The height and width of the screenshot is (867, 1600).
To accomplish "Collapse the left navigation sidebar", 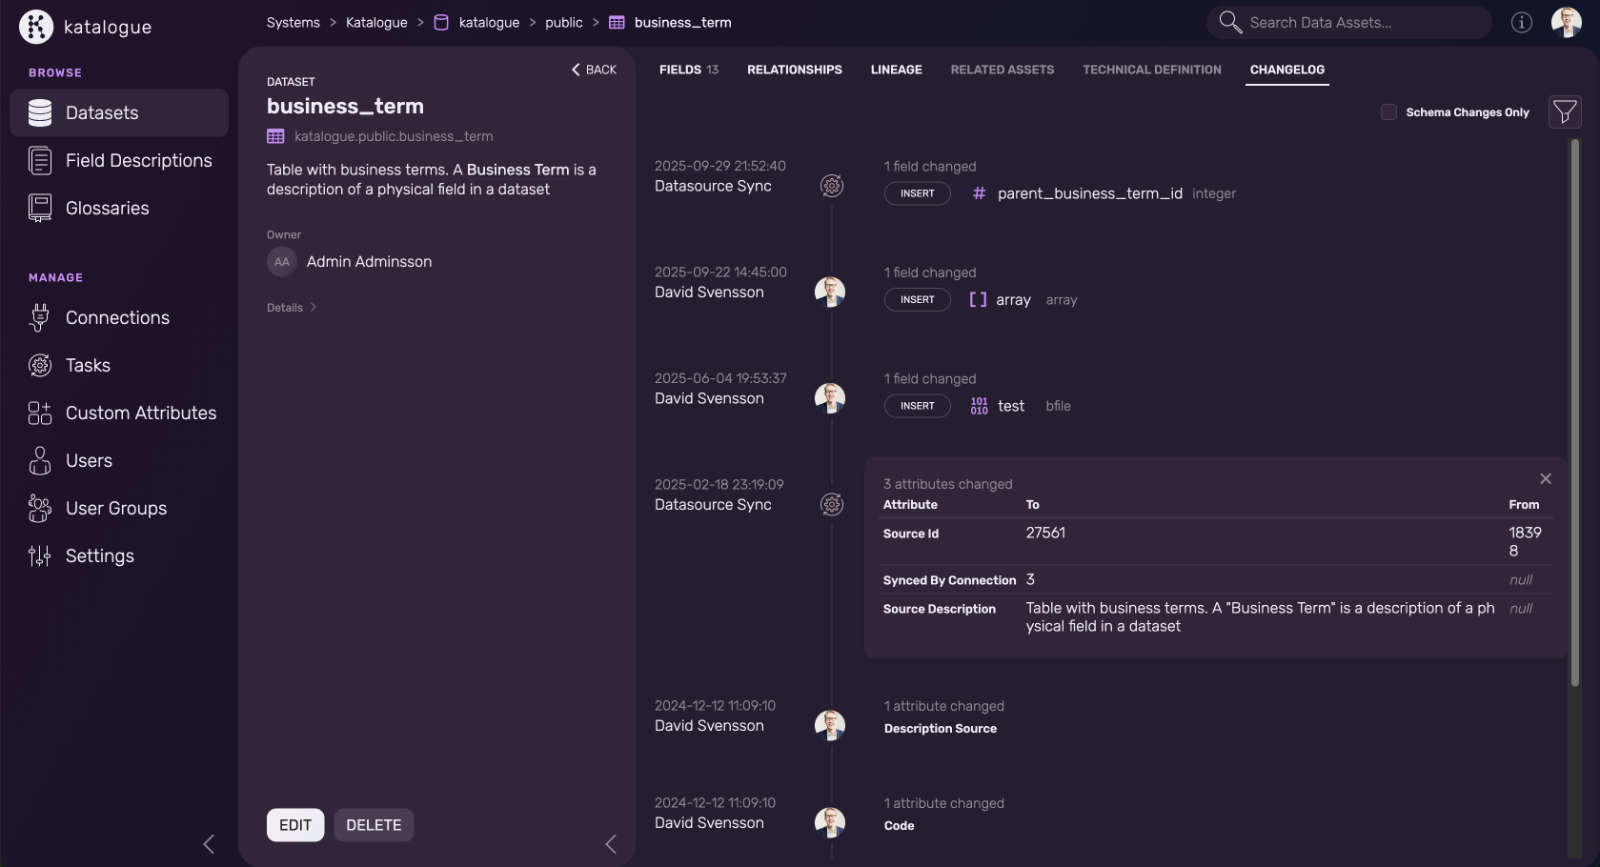I will (x=209, y=844).
